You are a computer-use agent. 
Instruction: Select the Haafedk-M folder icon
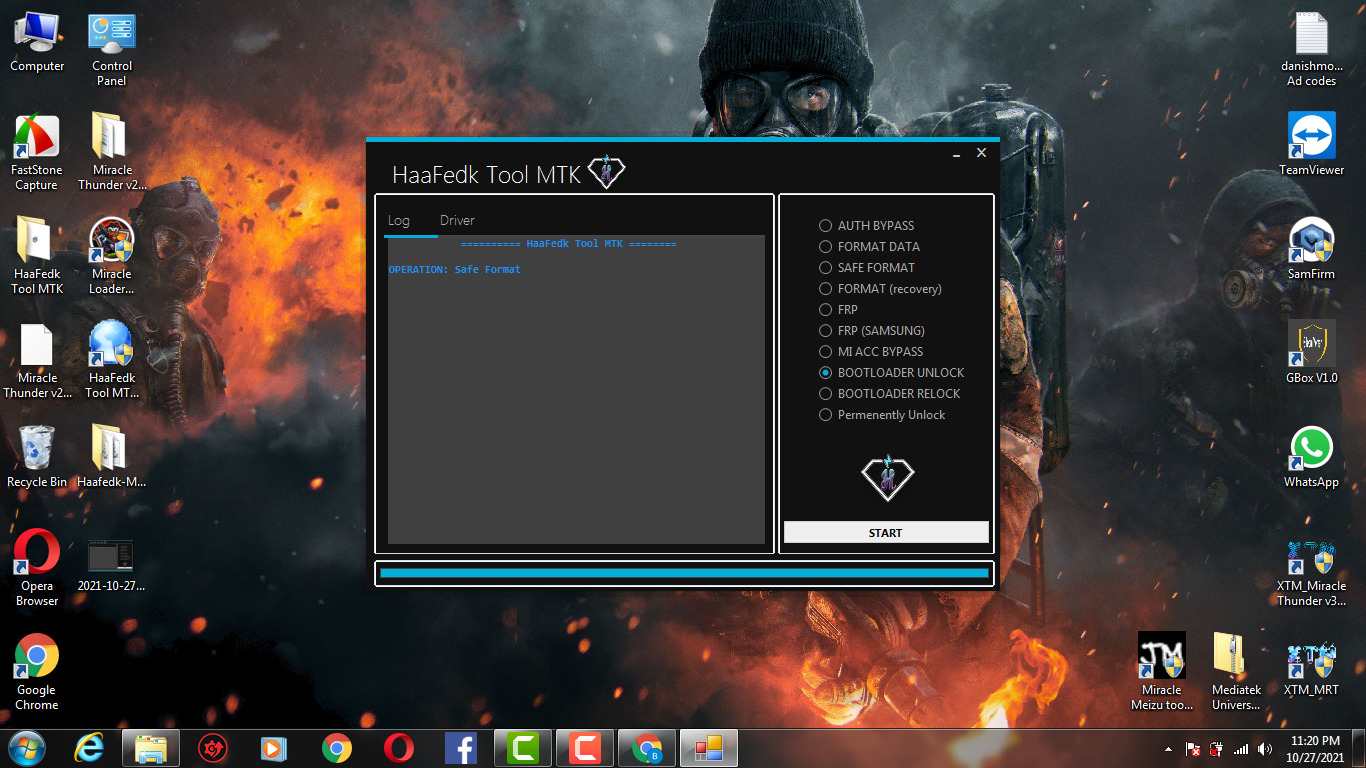[x=112, y=457]
